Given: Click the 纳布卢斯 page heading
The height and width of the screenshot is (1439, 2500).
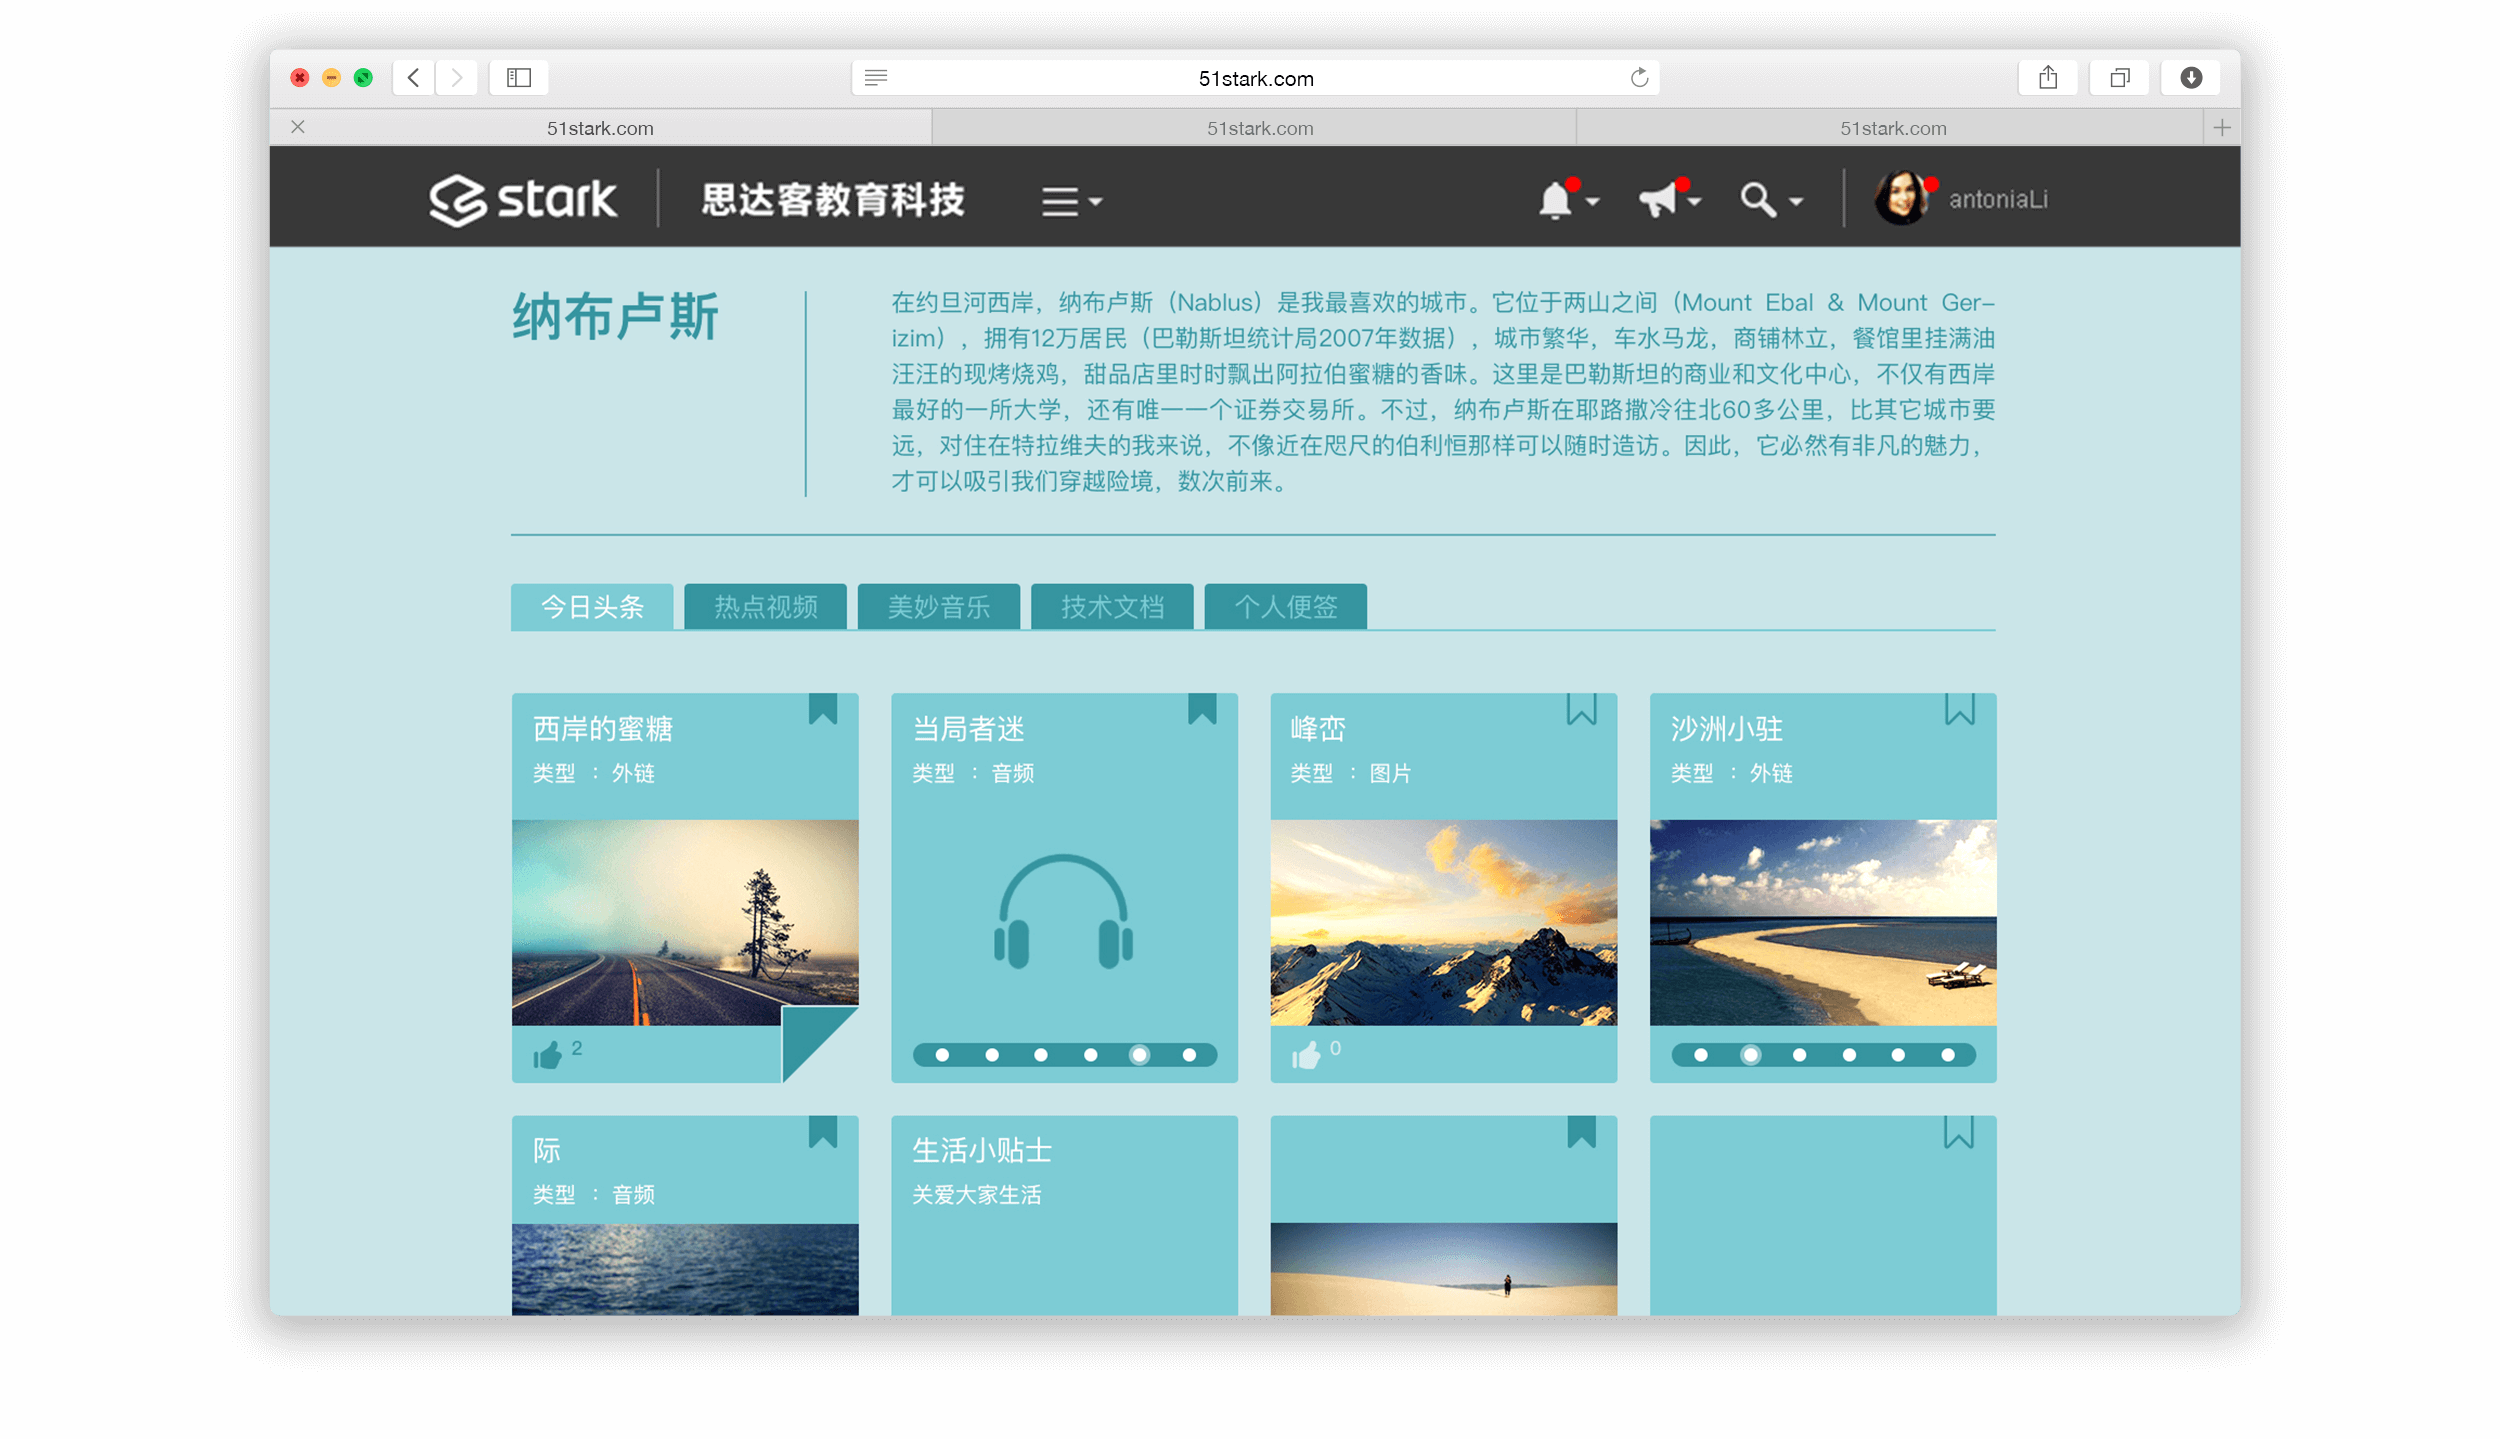Looking at the screenshot, I should click(615, 317).
